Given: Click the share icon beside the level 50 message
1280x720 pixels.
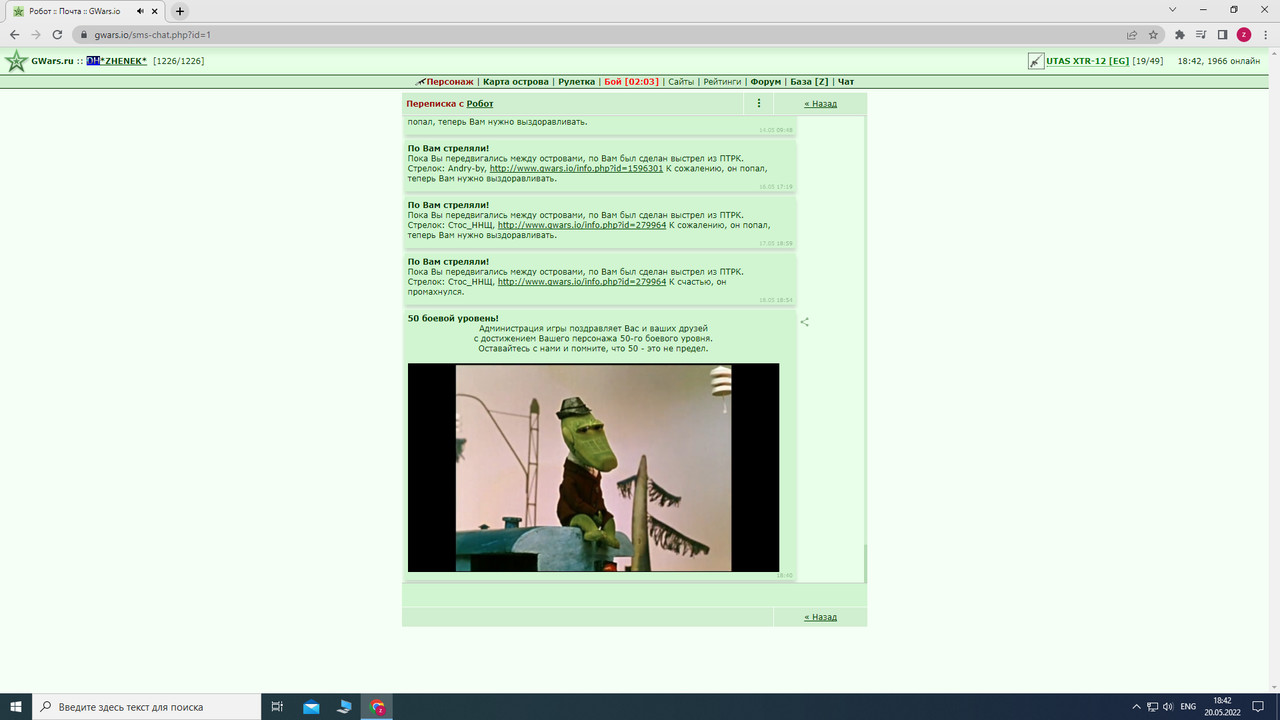Looking at the screenshot, I should [x=805, y=322].
